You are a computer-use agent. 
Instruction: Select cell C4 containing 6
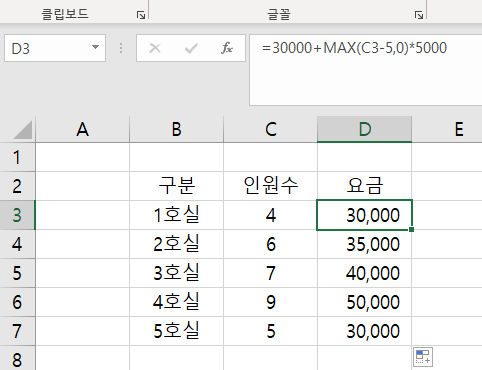270,244
